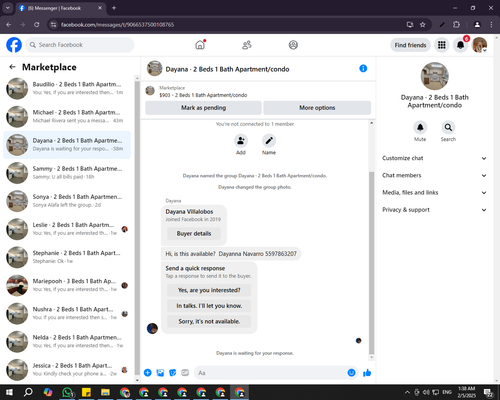Open the browser extensions puzzle icon
500x400 pixels.
pyautogui.click(x=456, y=25)
